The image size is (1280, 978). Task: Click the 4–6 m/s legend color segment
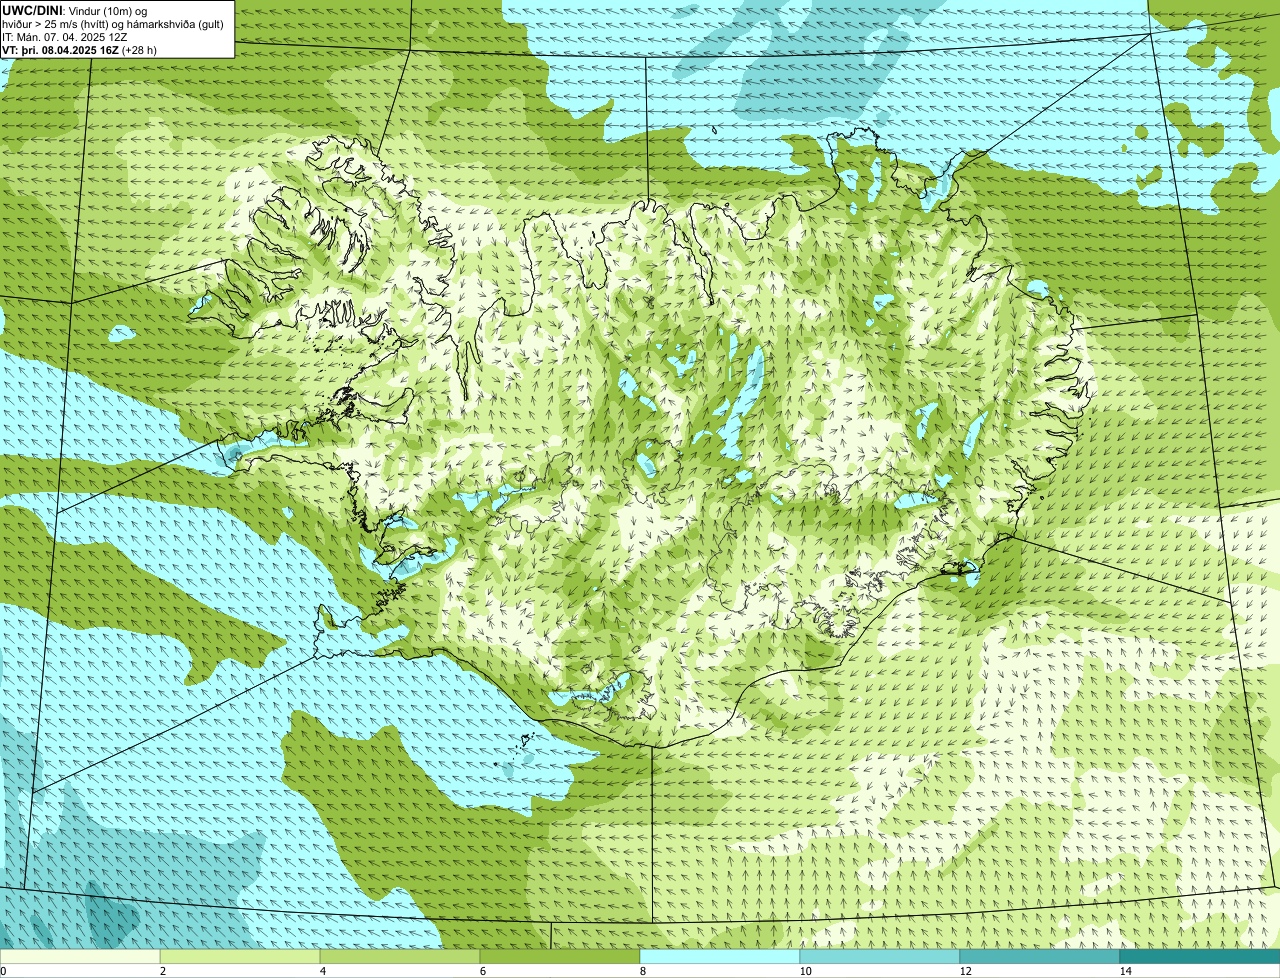[x=400, y=957]
